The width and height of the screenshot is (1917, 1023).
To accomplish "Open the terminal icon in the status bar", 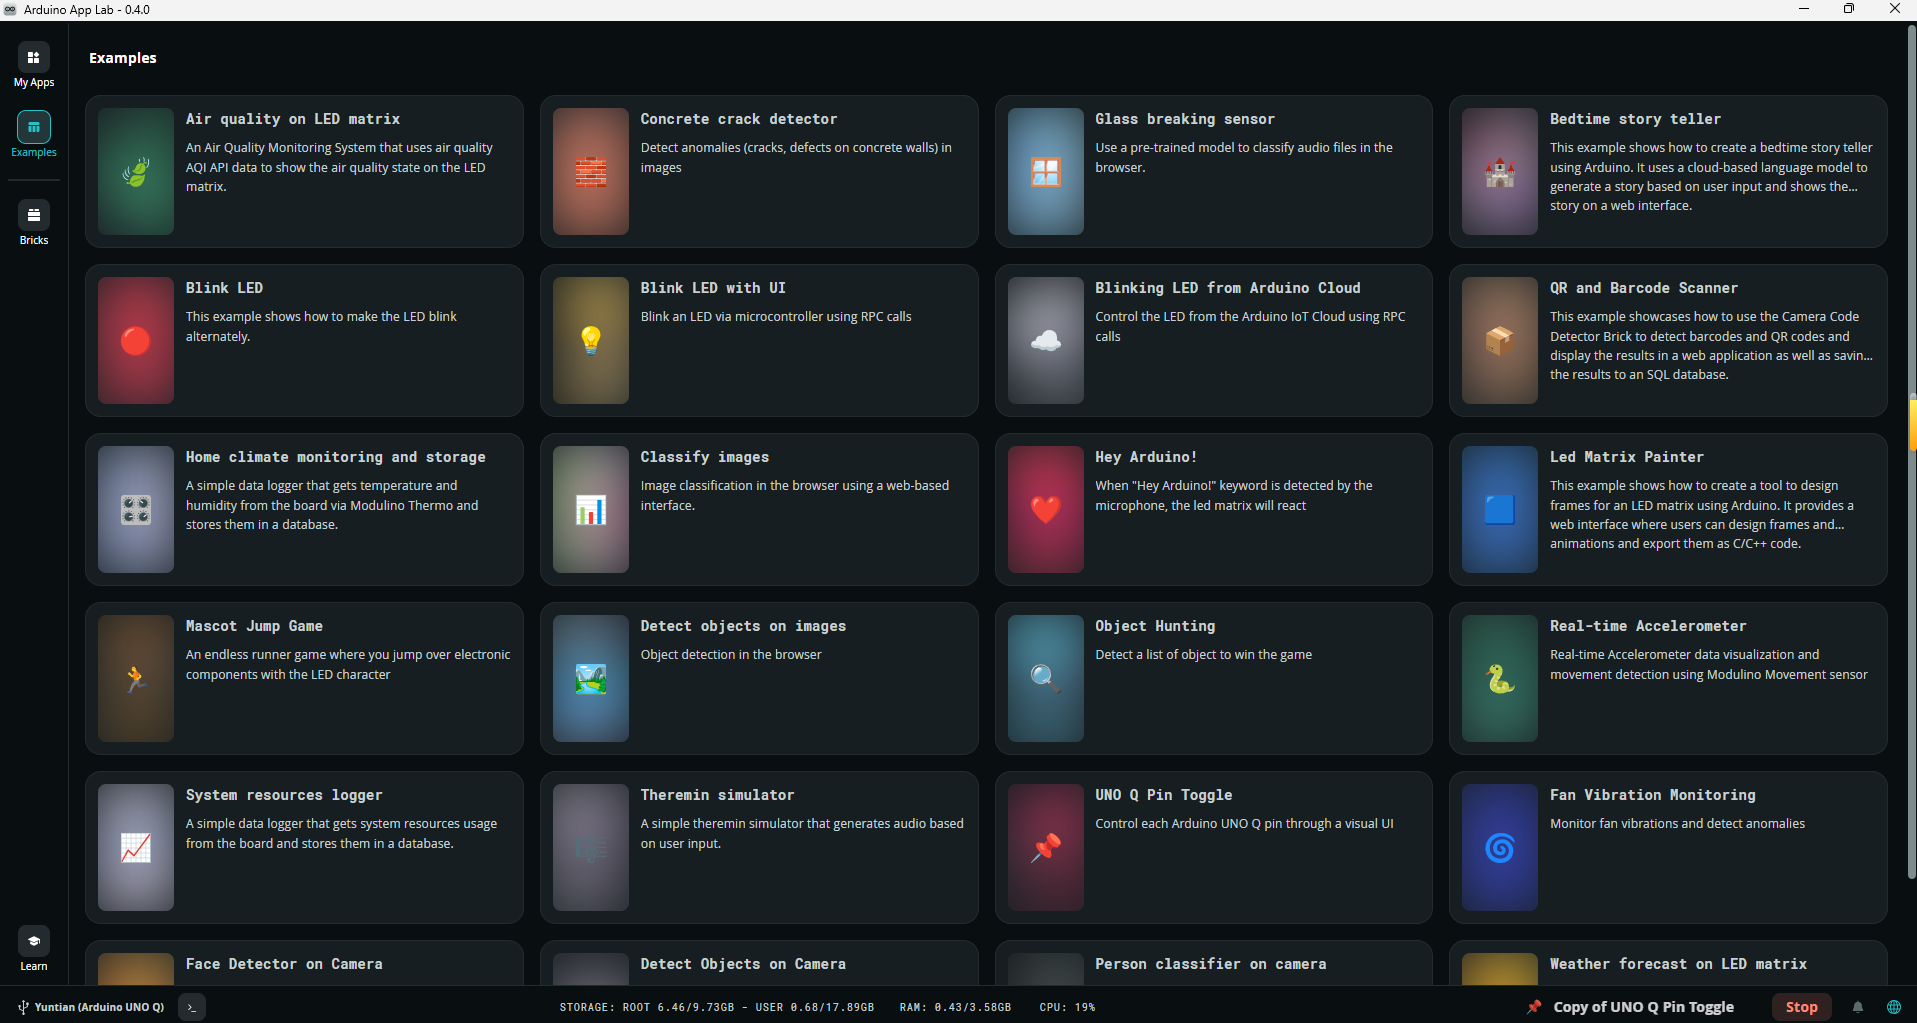I will [x=192, y=1007].
